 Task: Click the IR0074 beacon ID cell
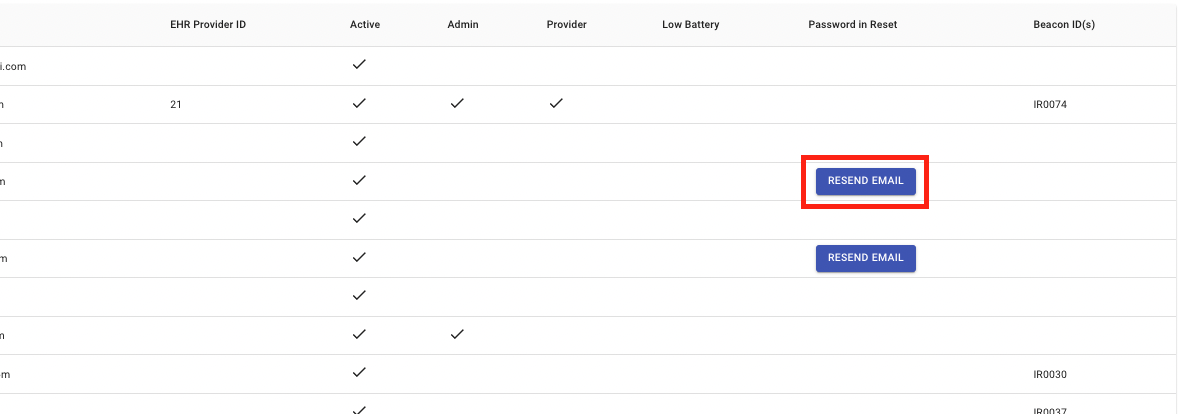pyautogui.click(x=1050, y=104)
